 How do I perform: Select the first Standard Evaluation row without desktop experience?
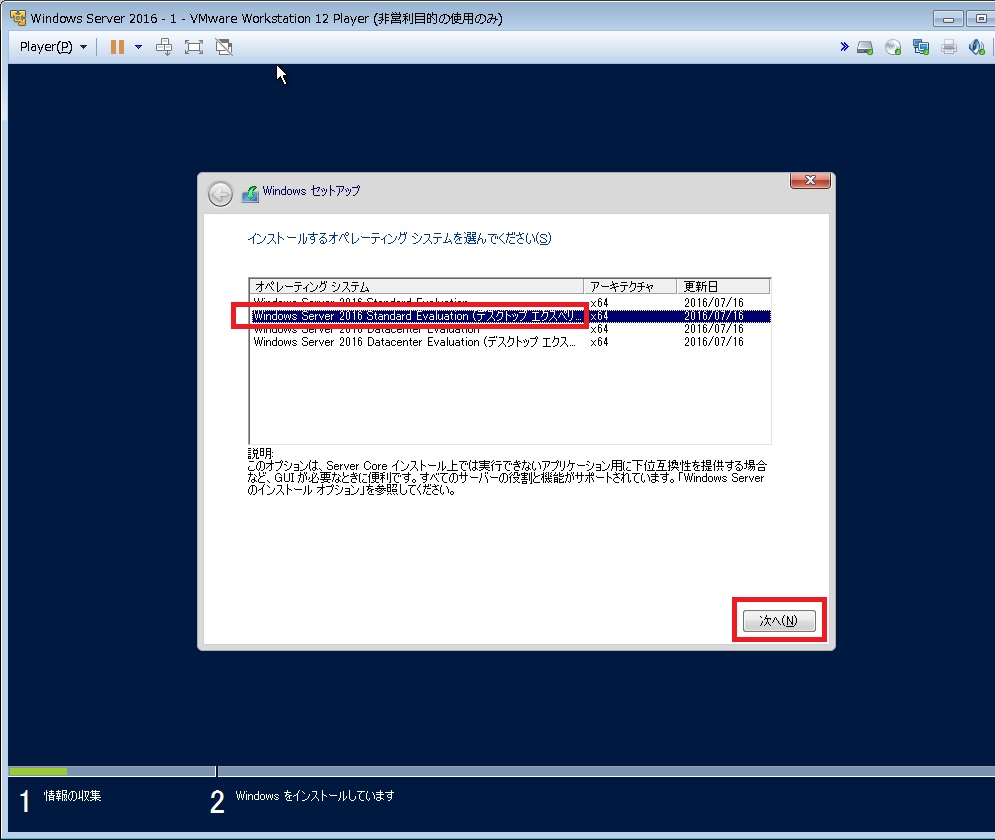(x=510, y=303)
